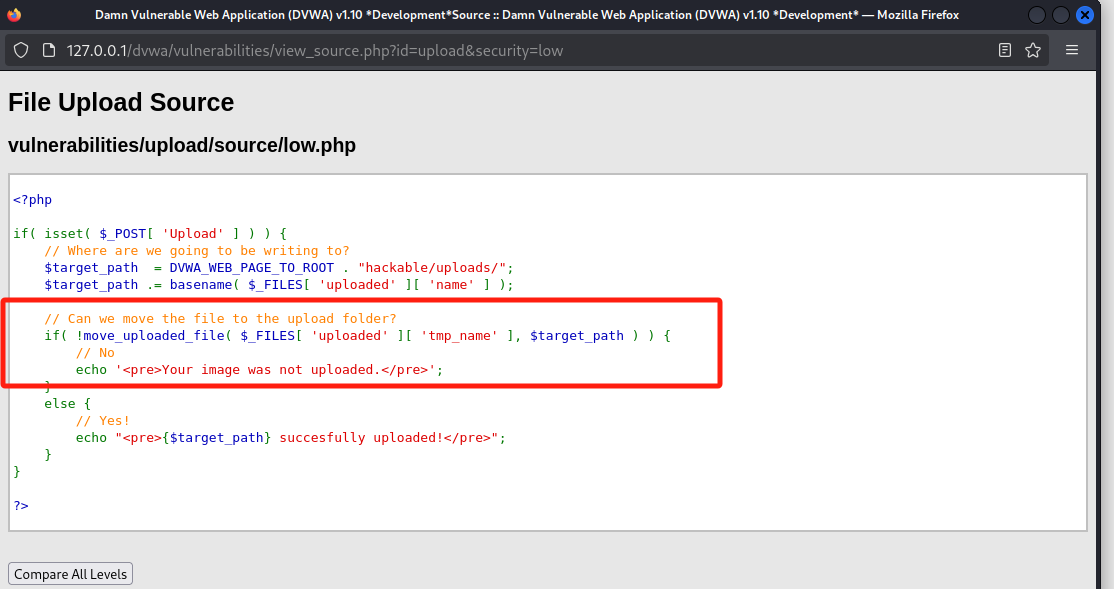1114x589 pixels.
Task: Click the closing ?> PHP tag
Action: coord(21,506)
